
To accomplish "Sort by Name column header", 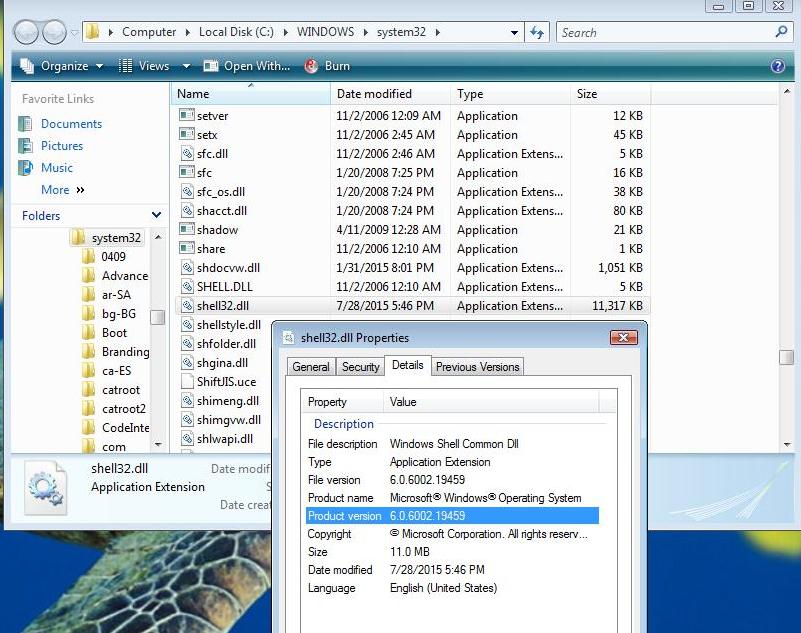I will coord(251,94).
